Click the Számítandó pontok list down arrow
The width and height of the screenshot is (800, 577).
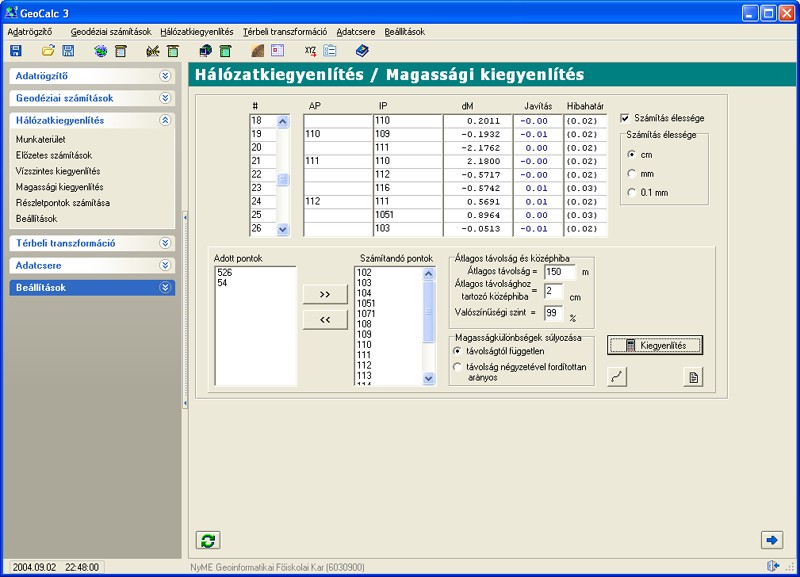click(x=429, y=379)
